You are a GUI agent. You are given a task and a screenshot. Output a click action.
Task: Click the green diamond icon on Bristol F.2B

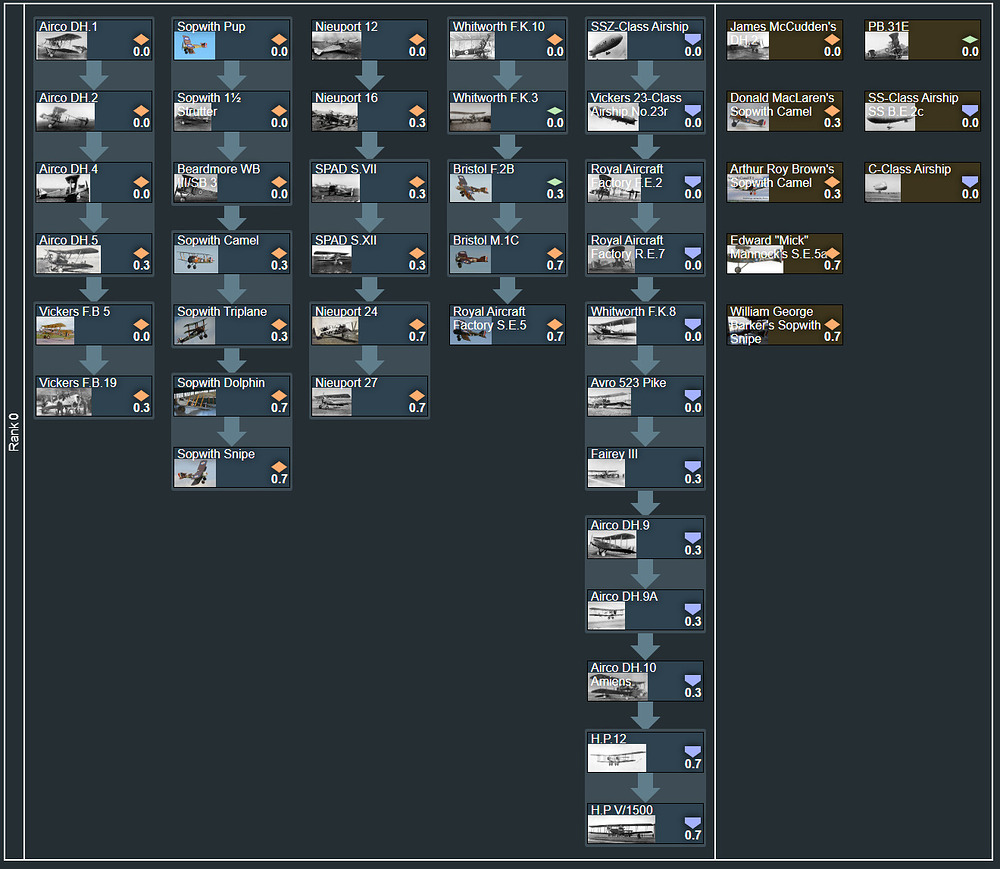(555, 182)
